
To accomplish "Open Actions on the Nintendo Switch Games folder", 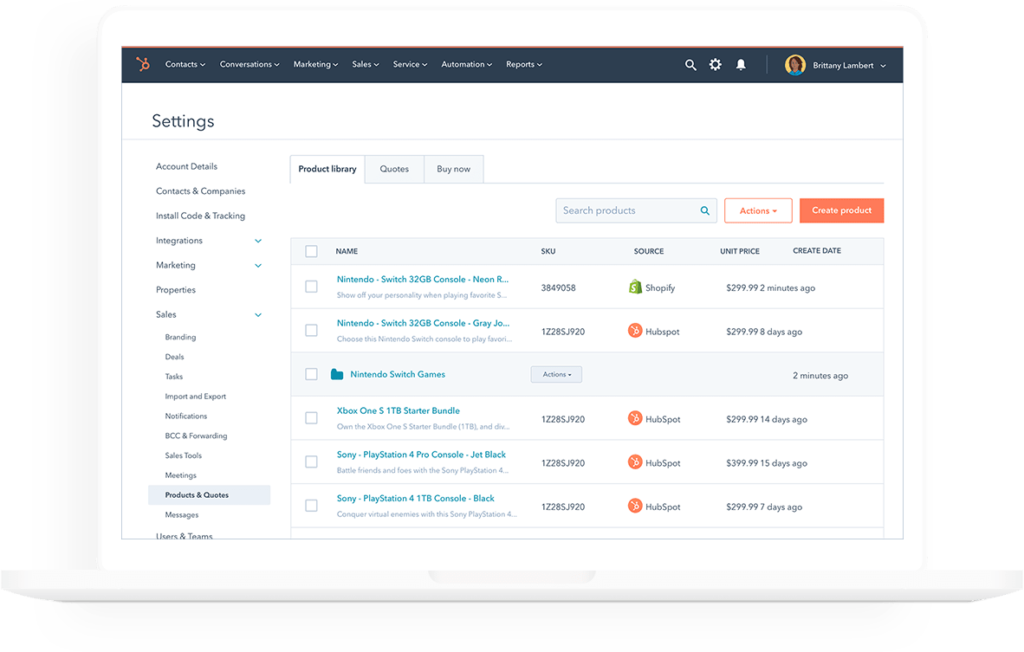I will click(x=556, y=374).
